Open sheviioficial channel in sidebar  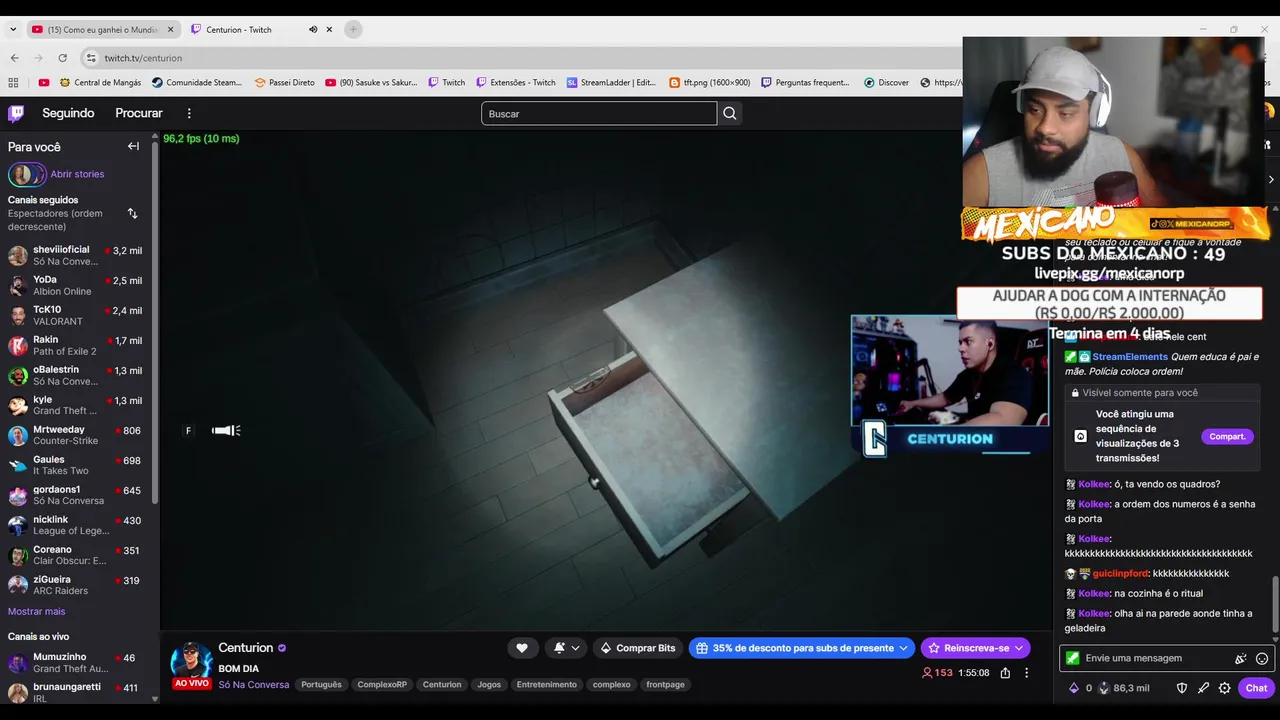tap(76, 255)
